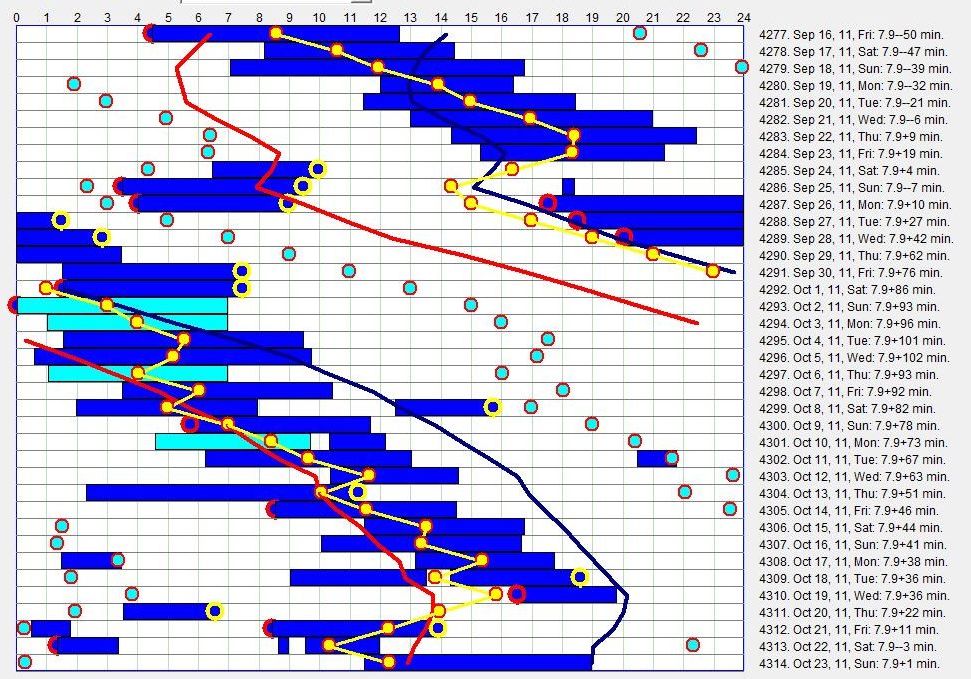Image resolution: width=971 pixels, height=679 pixels.
Task: Select the yellow-ringed blue dot in row 4309
Action: click(x=580, y=576)
